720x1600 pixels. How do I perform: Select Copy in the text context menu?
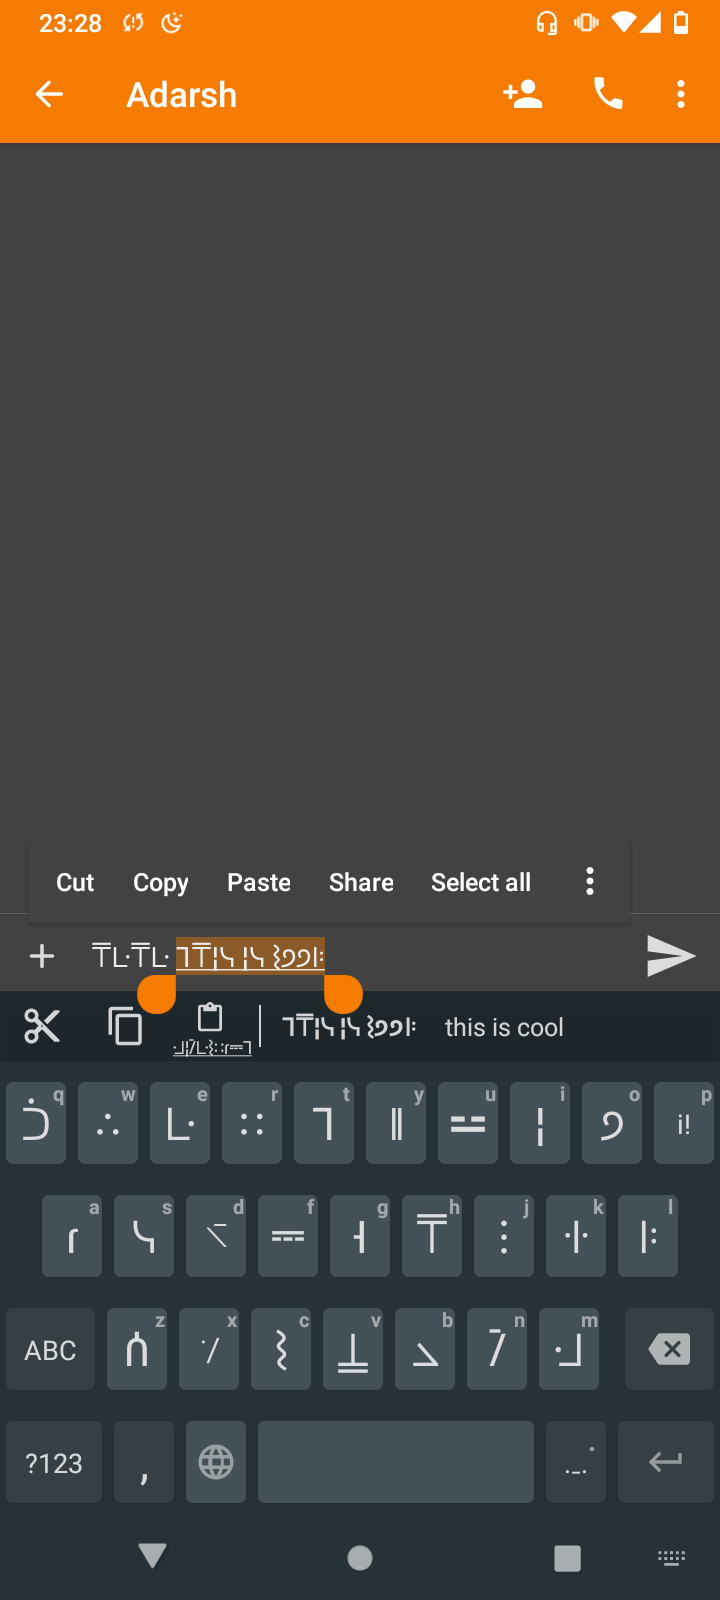pos(161,882)
